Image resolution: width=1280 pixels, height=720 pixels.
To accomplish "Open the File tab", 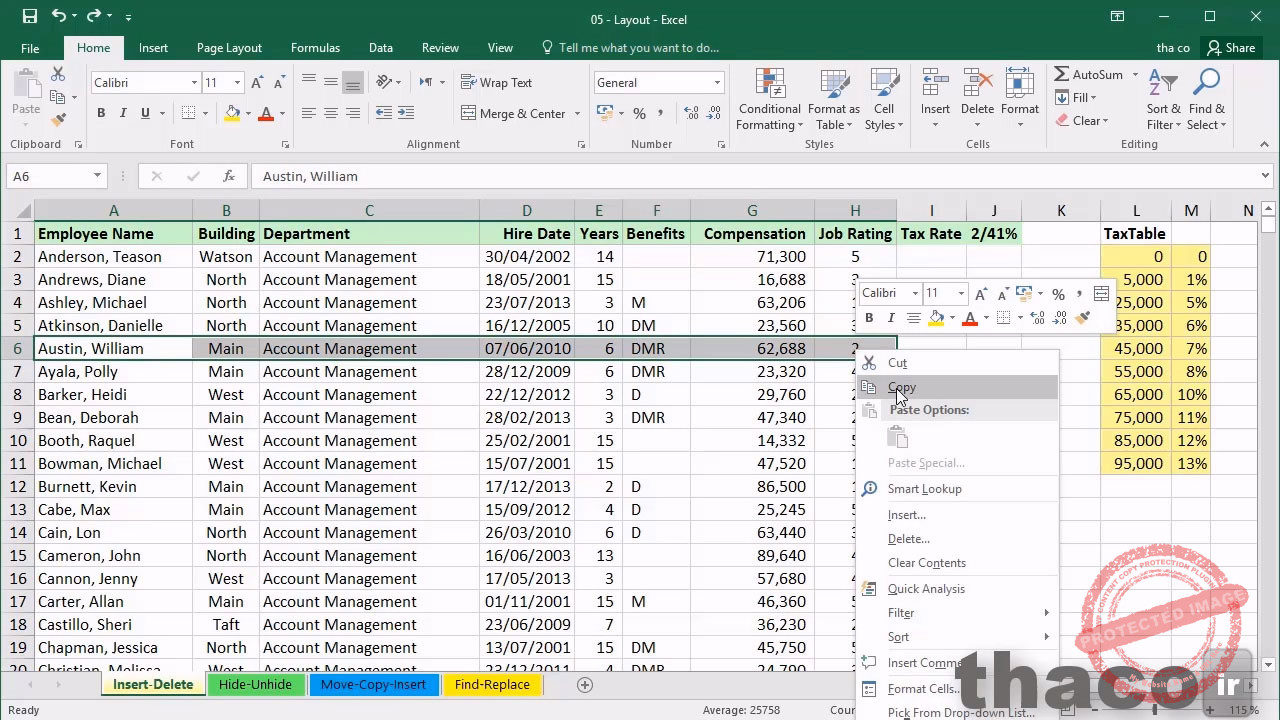I will (30, 48).
